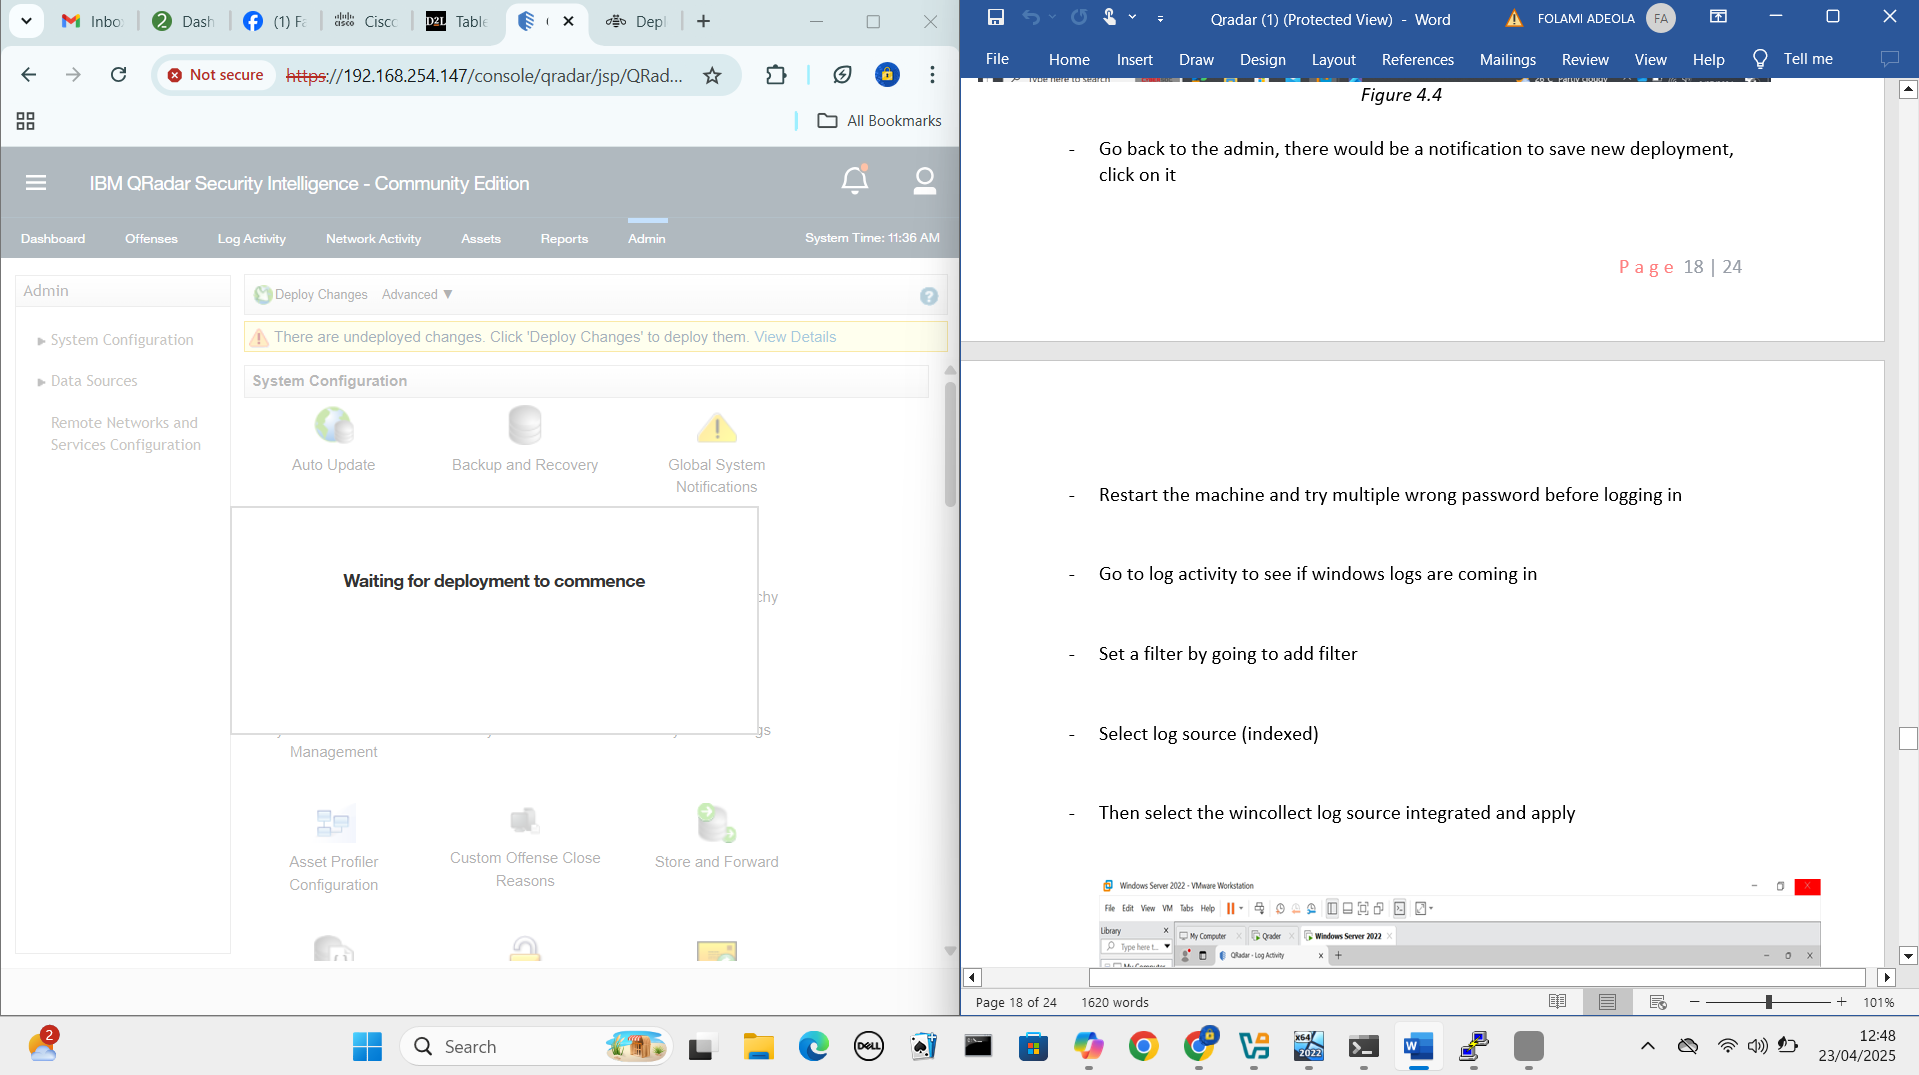Expand Data Sources tree node
Viewport: 1919px width, 1075px height.
(x=42, y=382)
